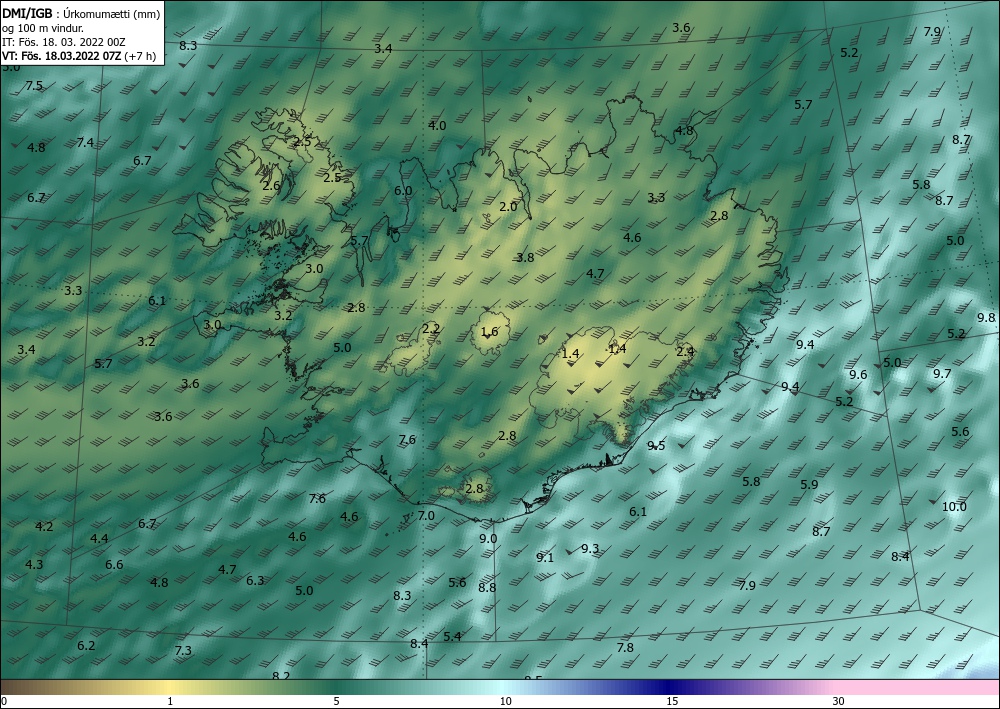Click the map value '7.0'

pos(425,516)
